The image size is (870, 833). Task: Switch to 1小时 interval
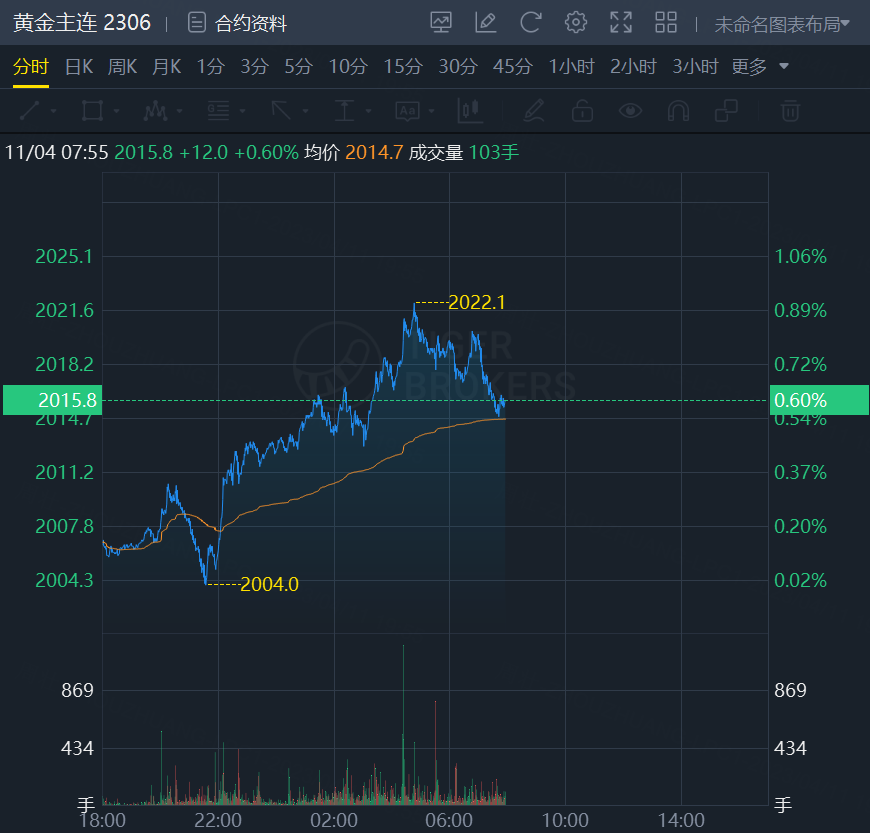(571, 67)
